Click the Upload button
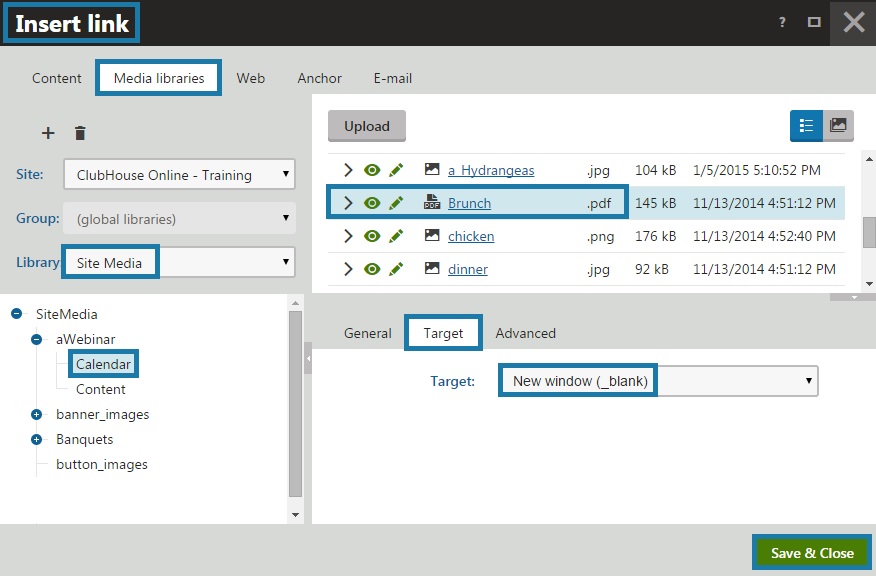Image resolution: width=876 pixels, height=576 pixels. click(x=367, y=126)
